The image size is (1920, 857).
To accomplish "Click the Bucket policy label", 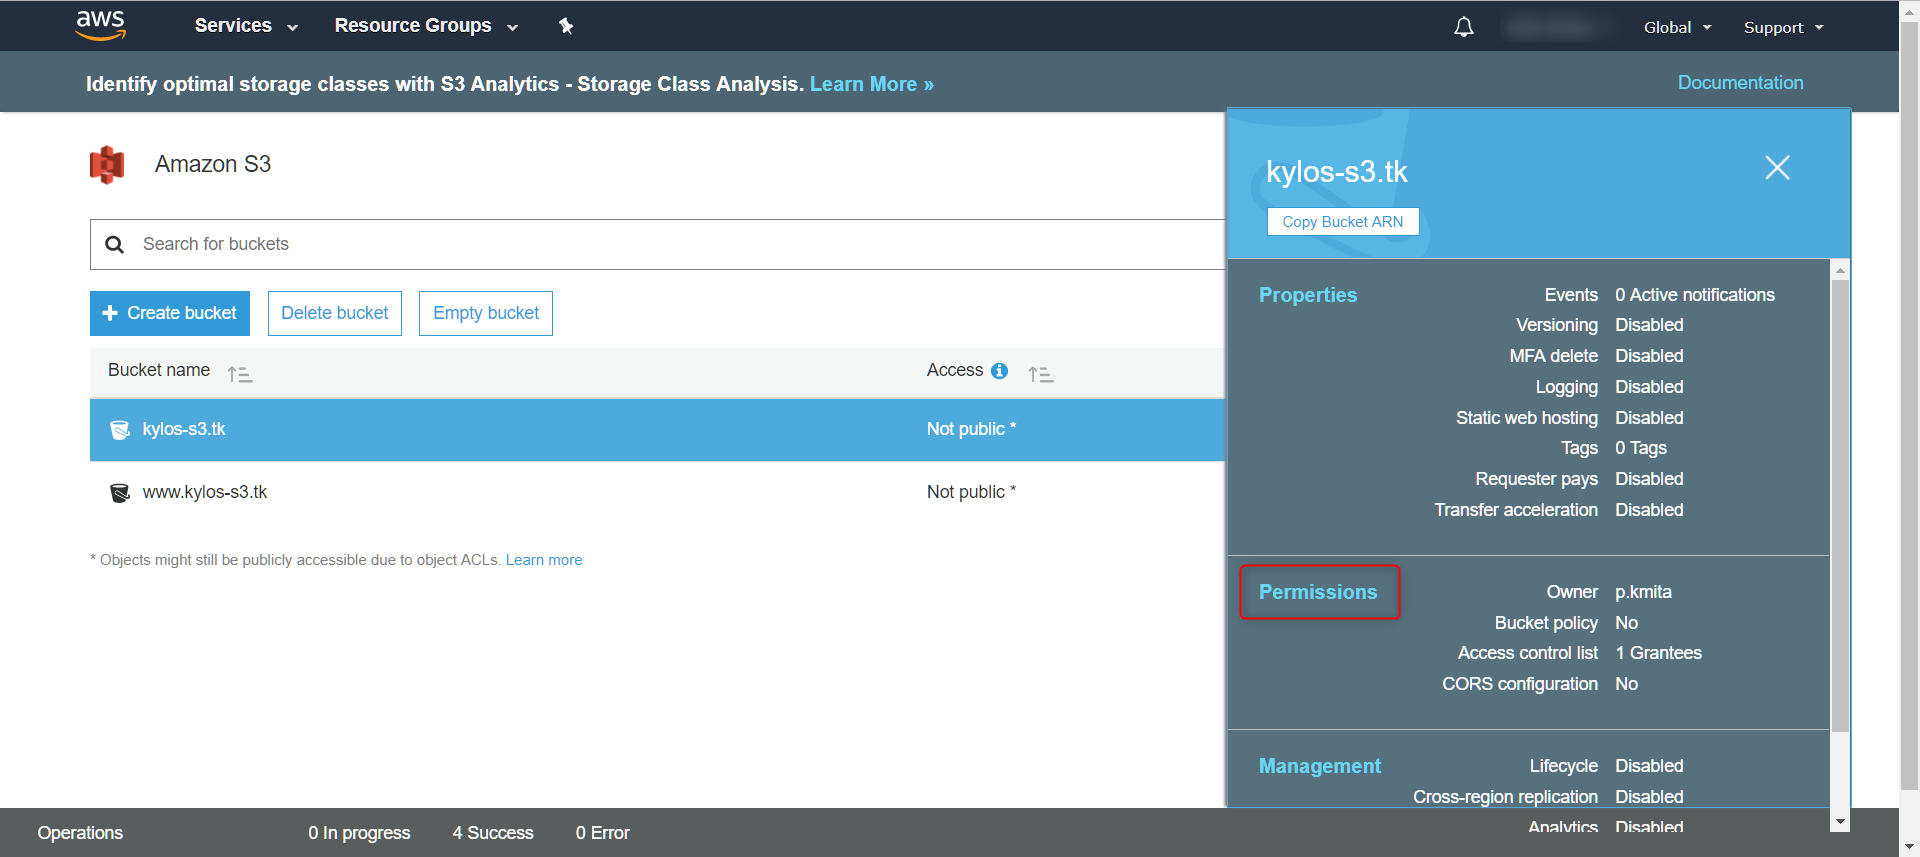I will click(1546, 623).
